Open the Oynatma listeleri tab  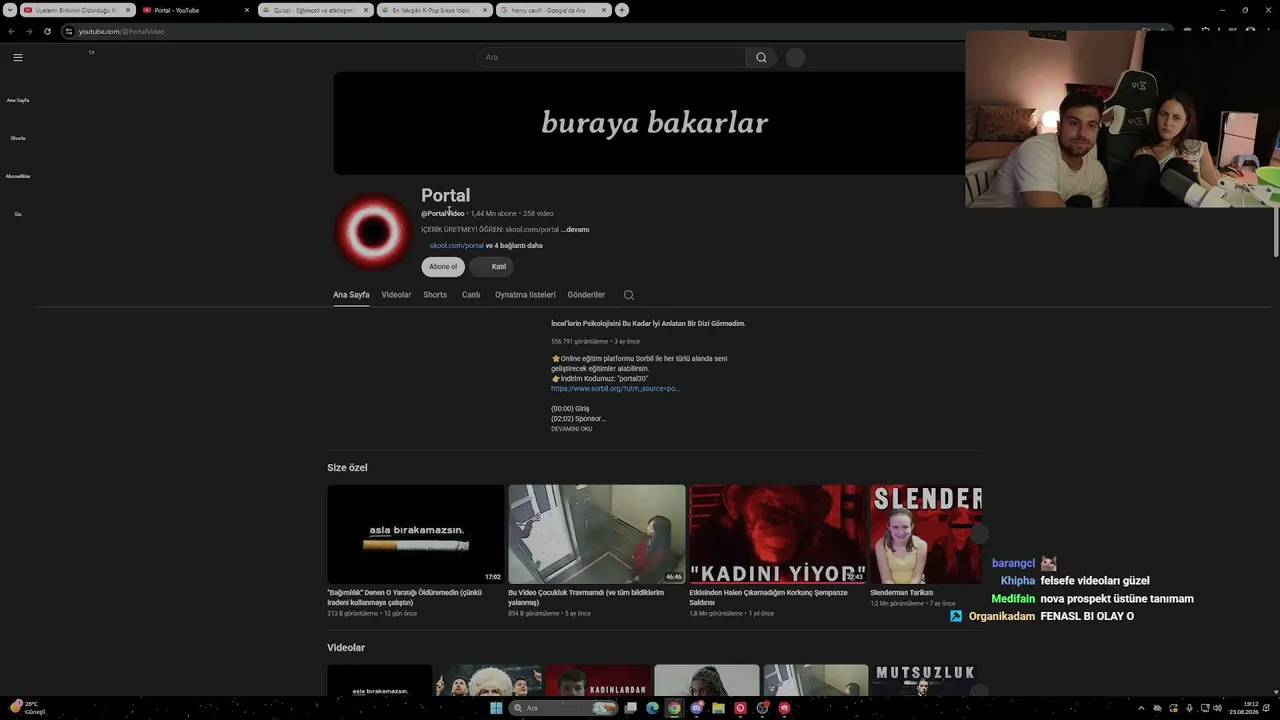525,295
